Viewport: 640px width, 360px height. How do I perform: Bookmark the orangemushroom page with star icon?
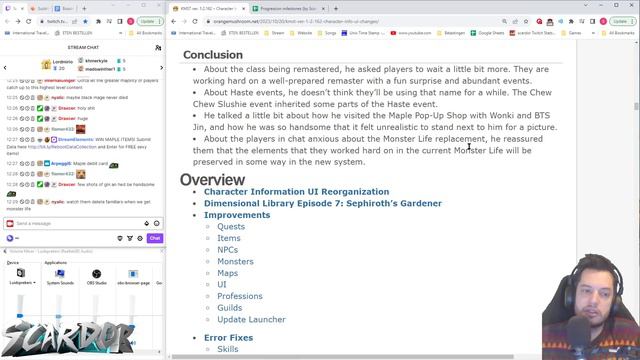pos(526,21)
